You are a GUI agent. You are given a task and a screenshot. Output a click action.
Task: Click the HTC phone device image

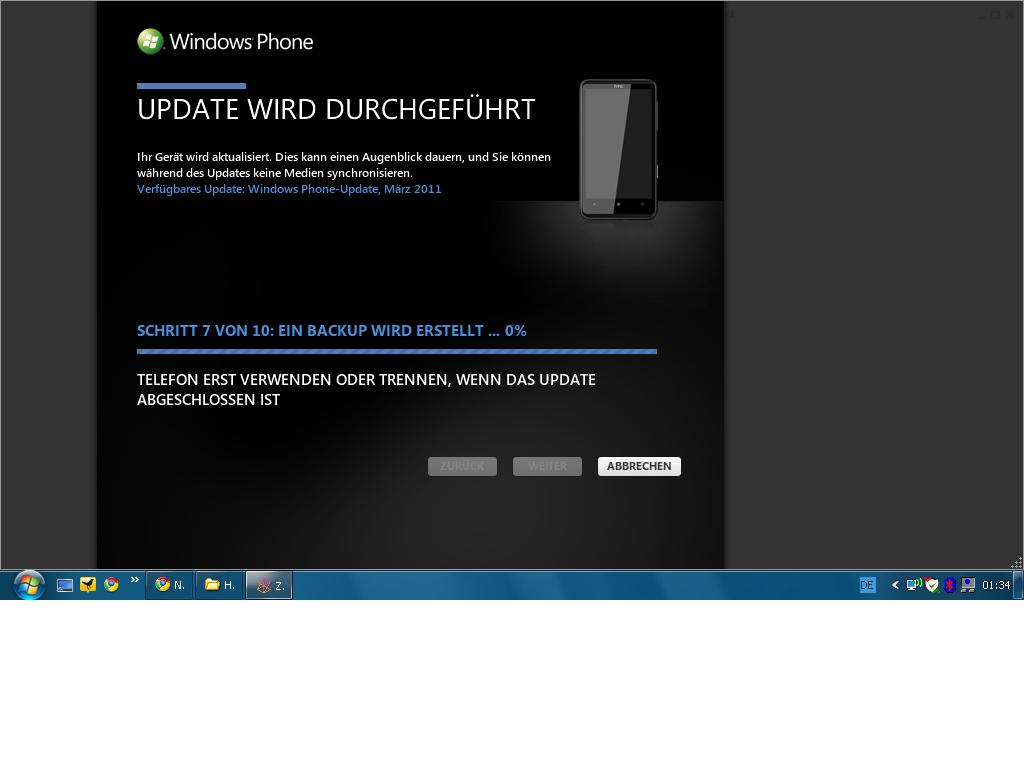point(618,150)
